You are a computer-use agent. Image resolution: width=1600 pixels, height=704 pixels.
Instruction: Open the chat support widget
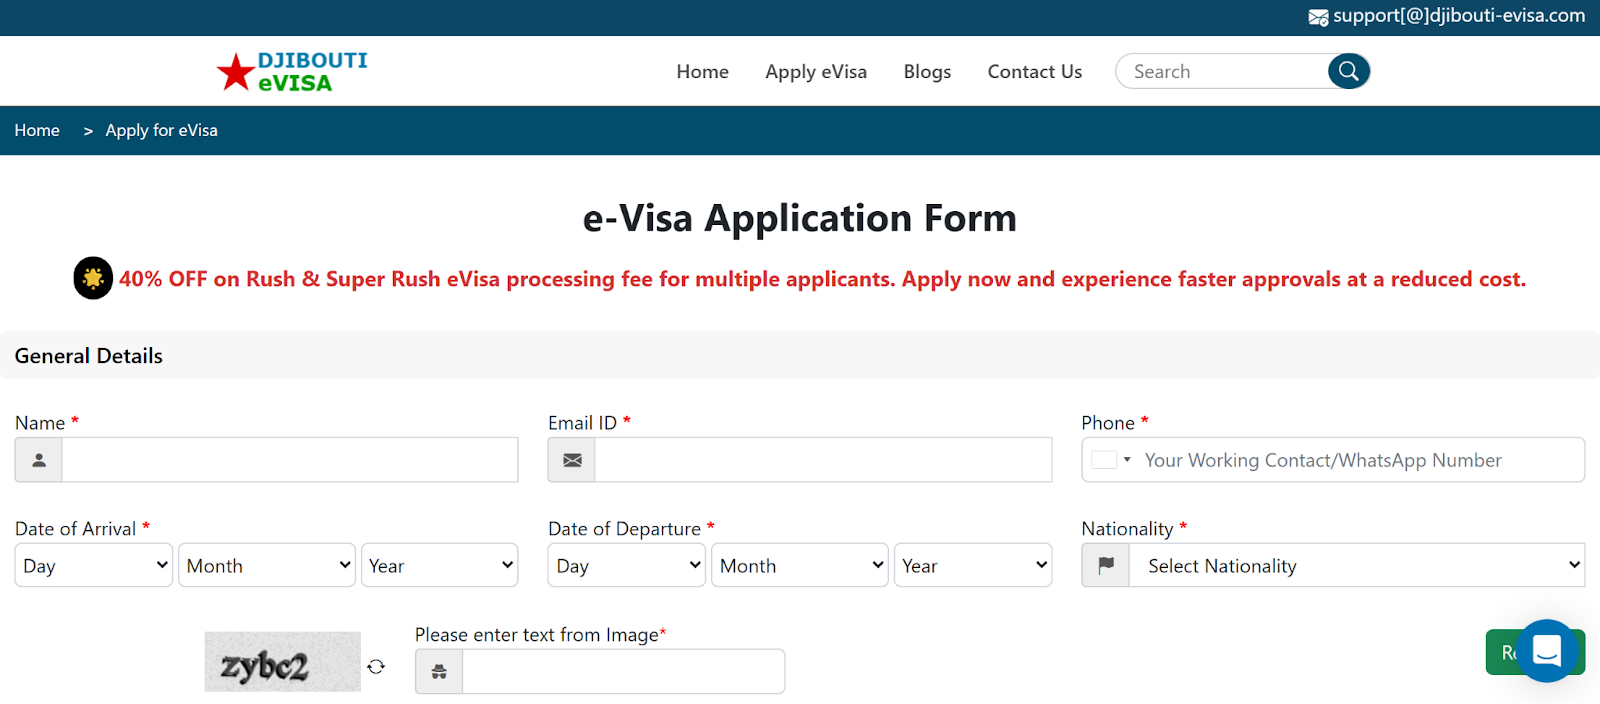pyautogui.click(x=1546, y=651)
